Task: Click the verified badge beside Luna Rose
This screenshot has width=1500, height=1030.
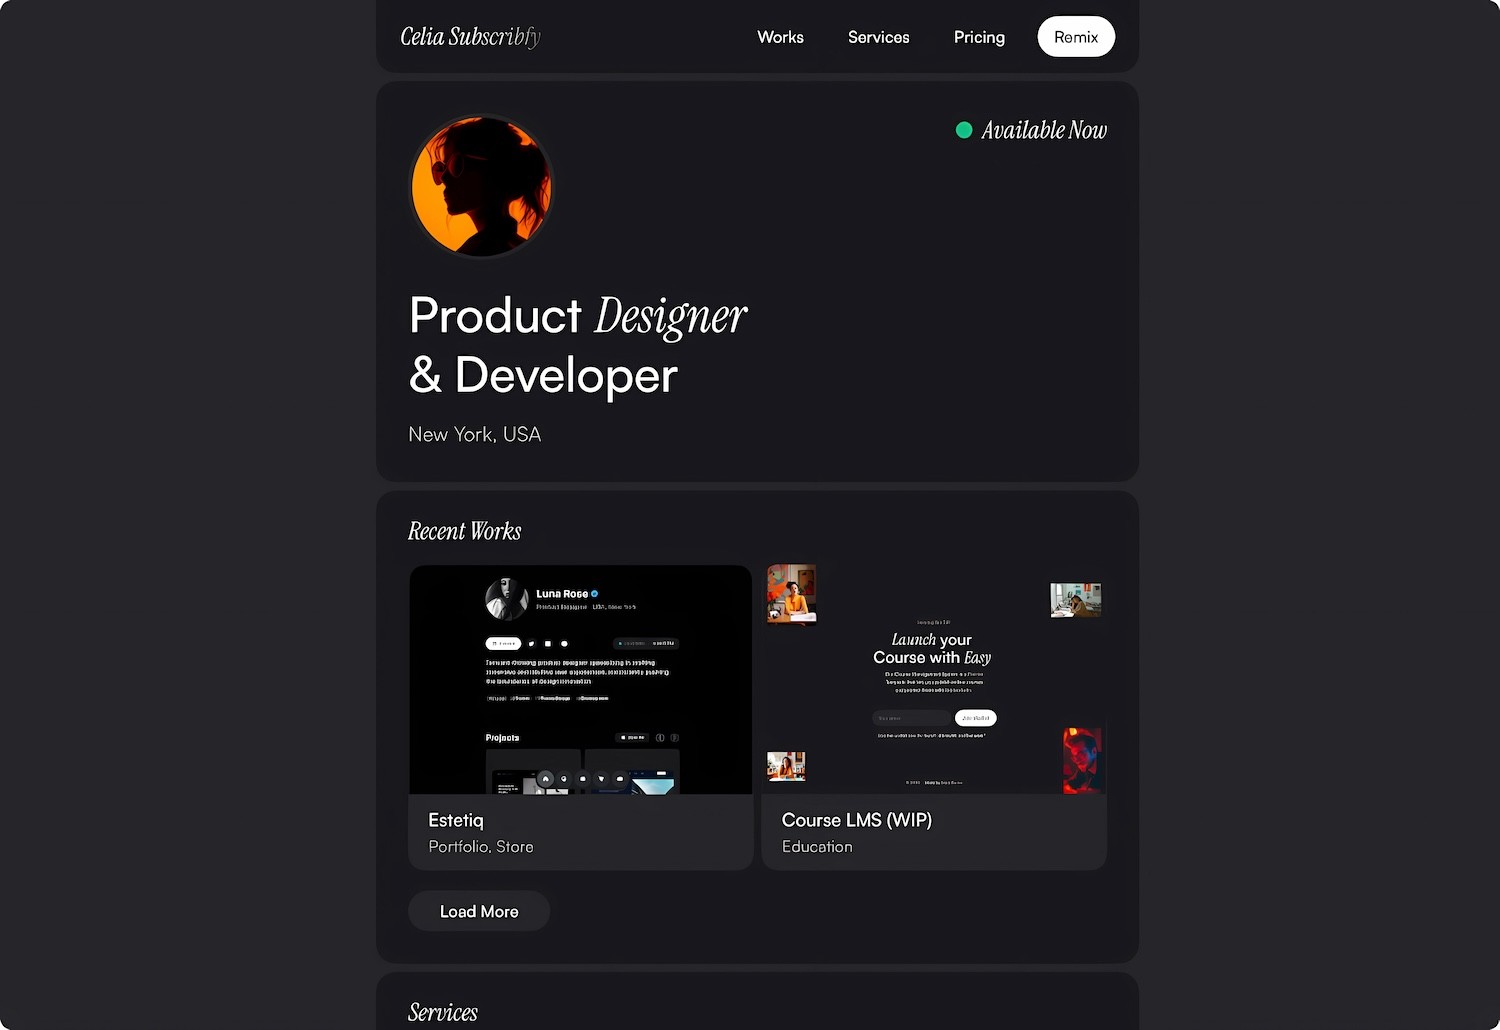Action: tap(595, 593)
